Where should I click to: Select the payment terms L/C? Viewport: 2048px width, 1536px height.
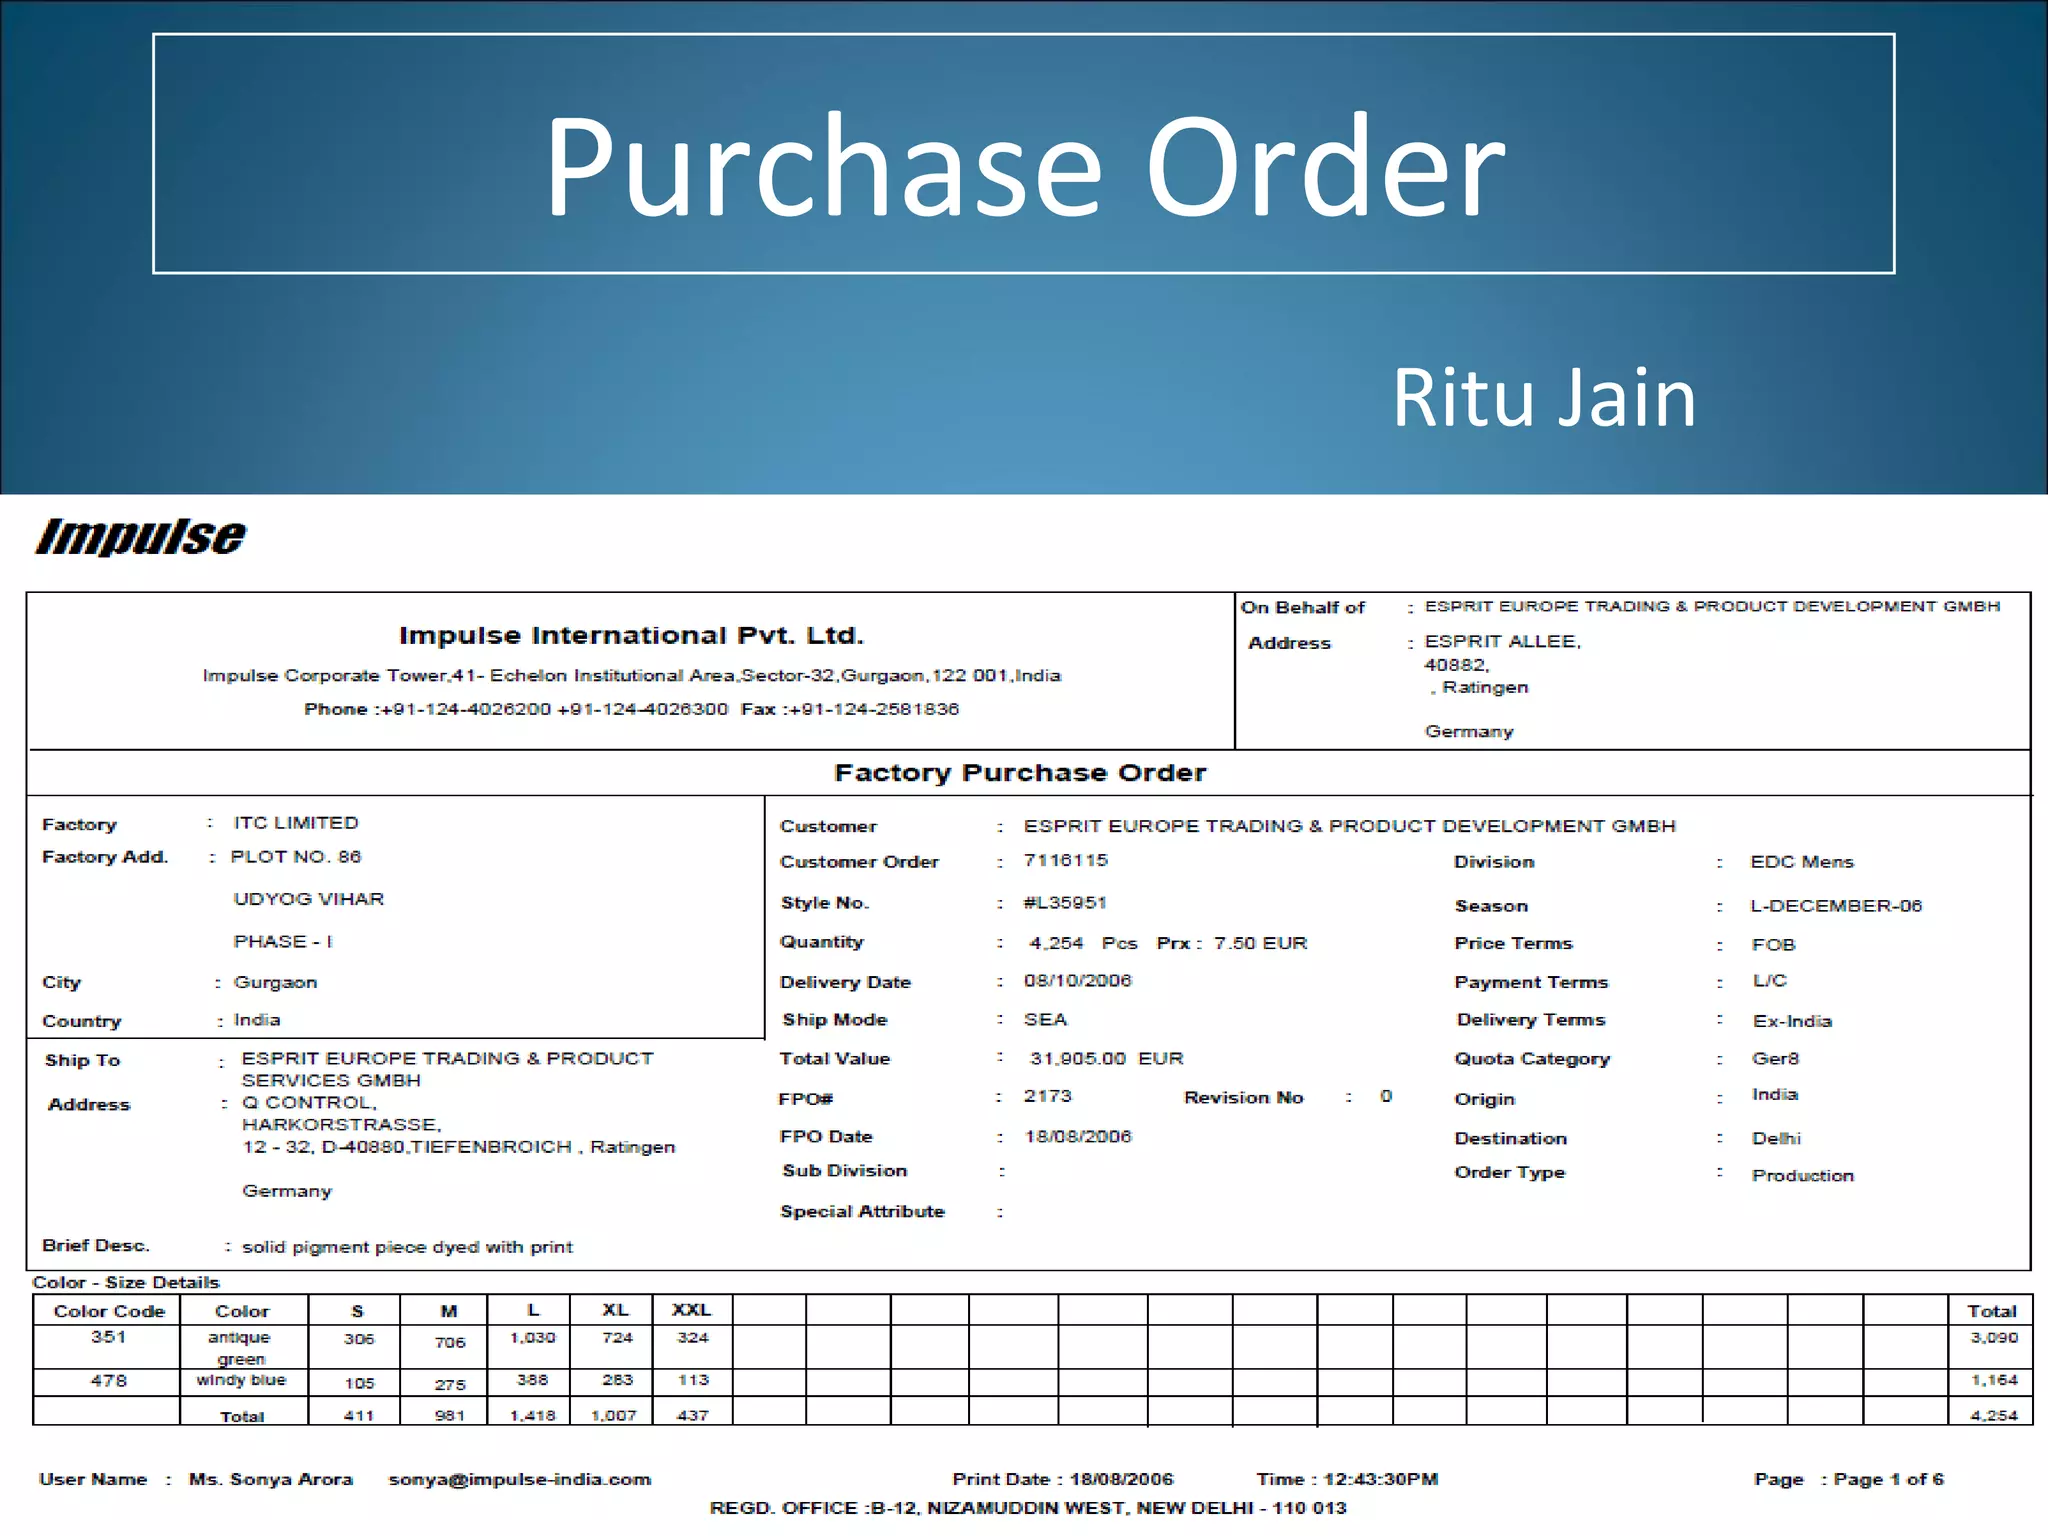coord(1769,981)
